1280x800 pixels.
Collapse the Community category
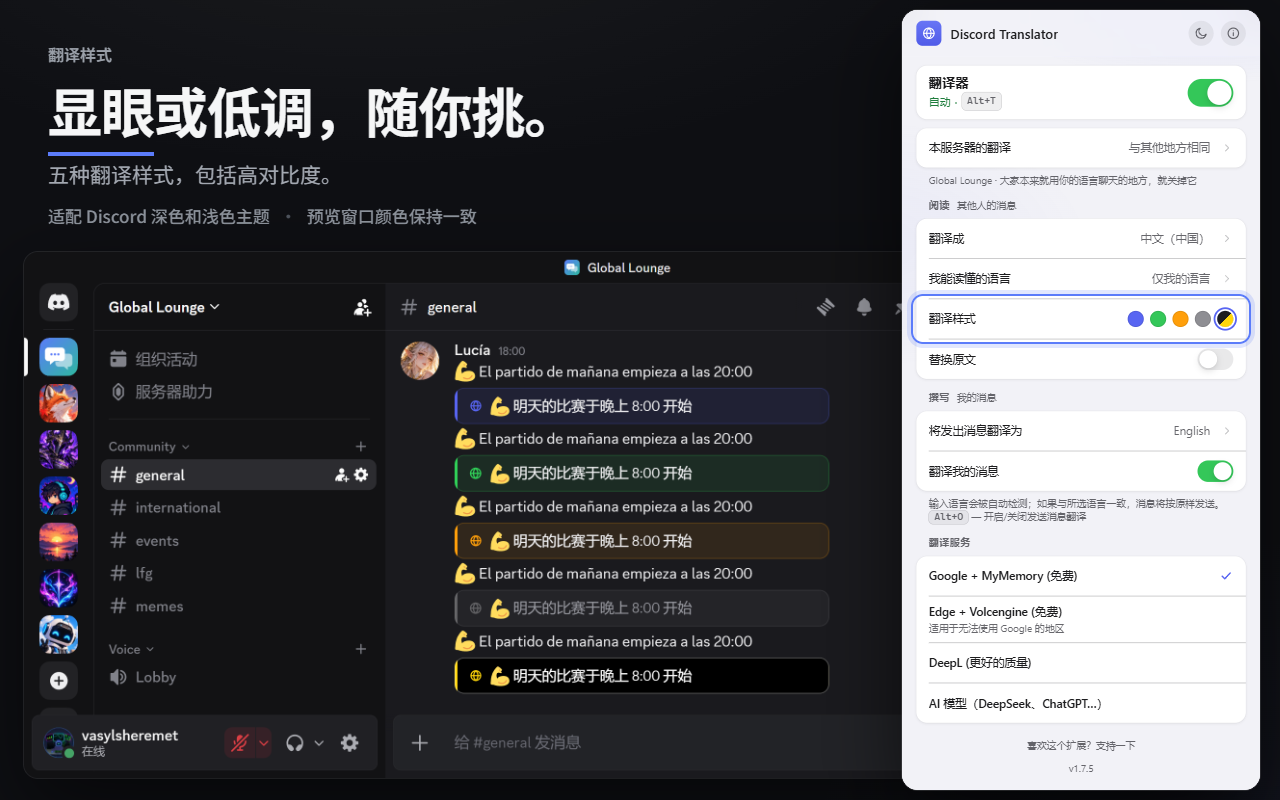point(149,446)
